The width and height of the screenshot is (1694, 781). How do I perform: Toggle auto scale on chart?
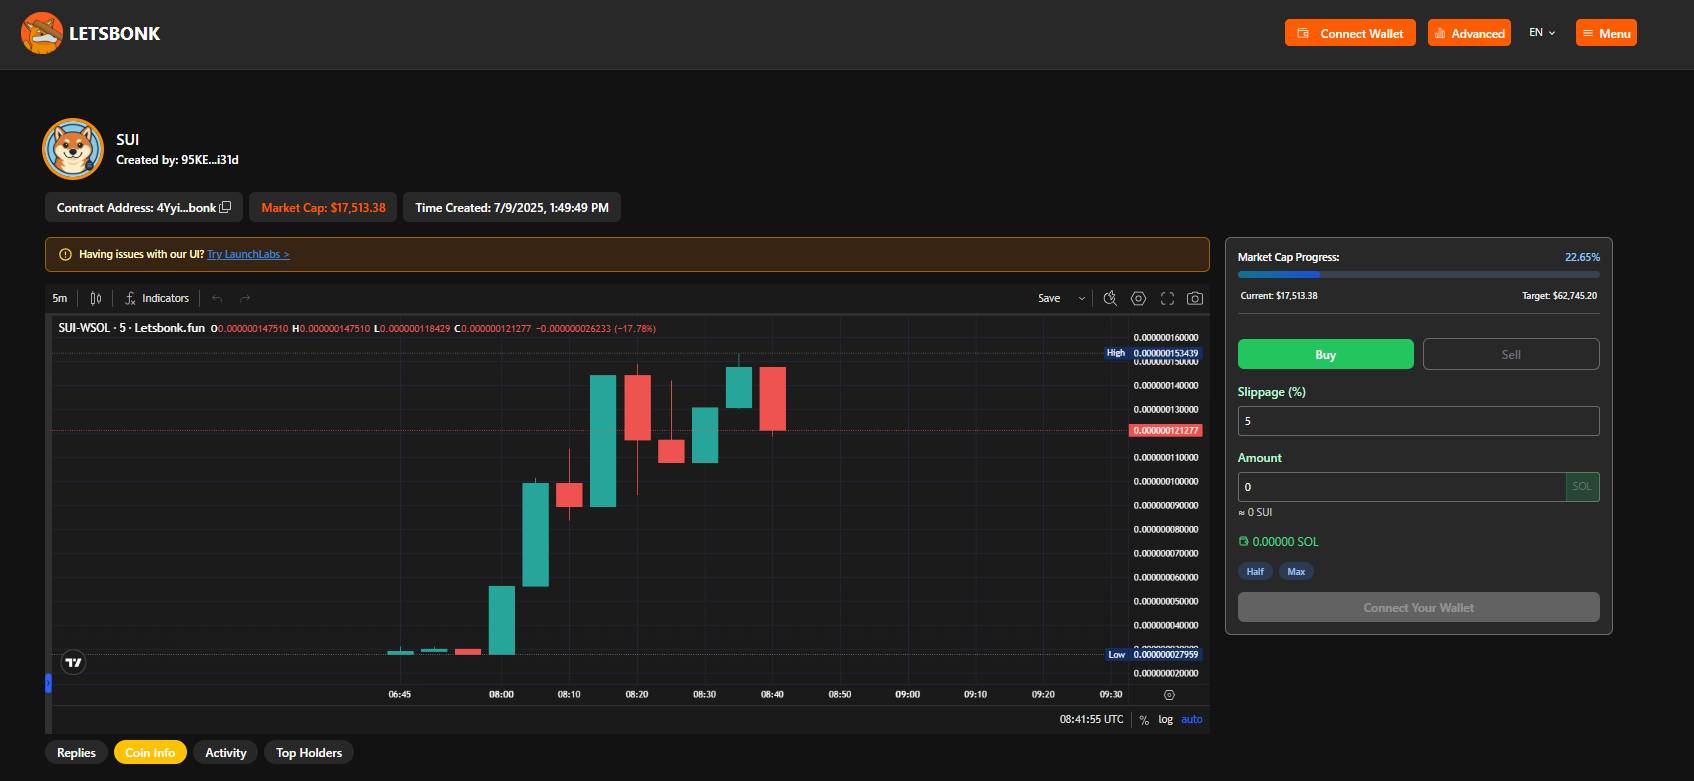(x=1192, y=719)
